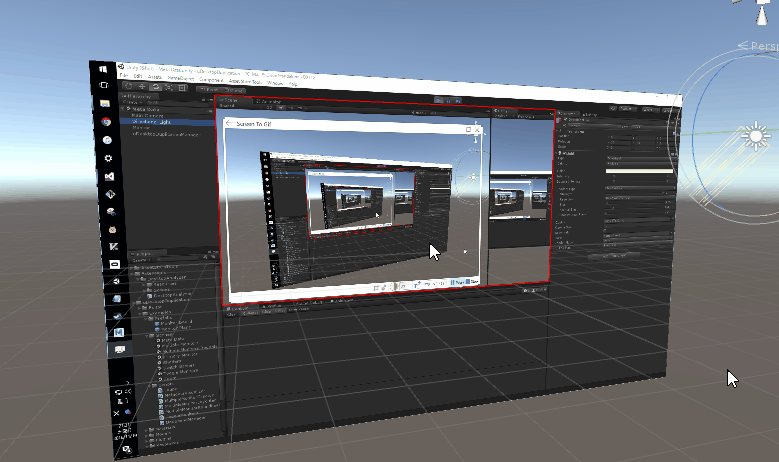Toggle the Collapse button in Console
This screenshot has height=462, width=779.
[250, 313]
